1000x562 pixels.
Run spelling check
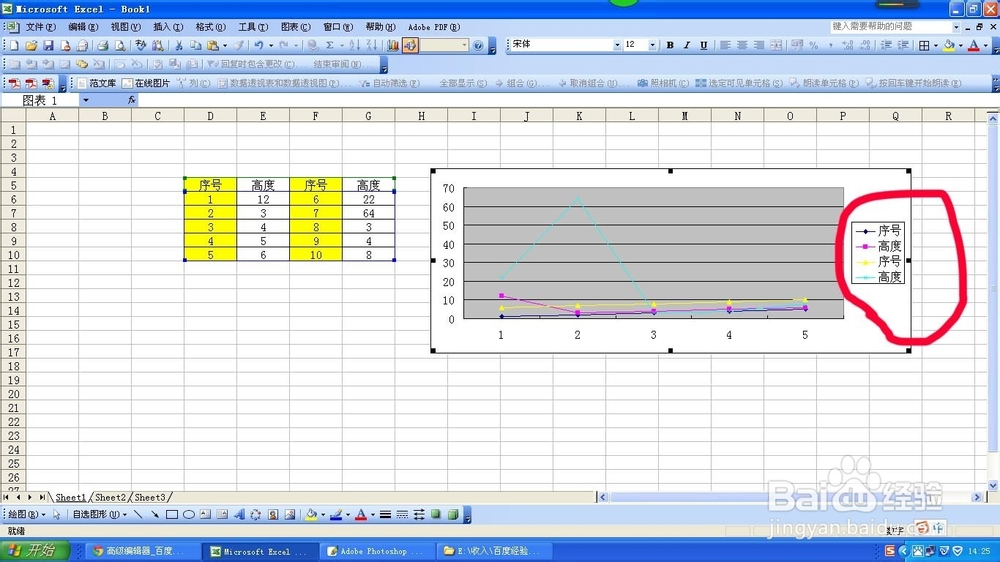coord(140,45)
